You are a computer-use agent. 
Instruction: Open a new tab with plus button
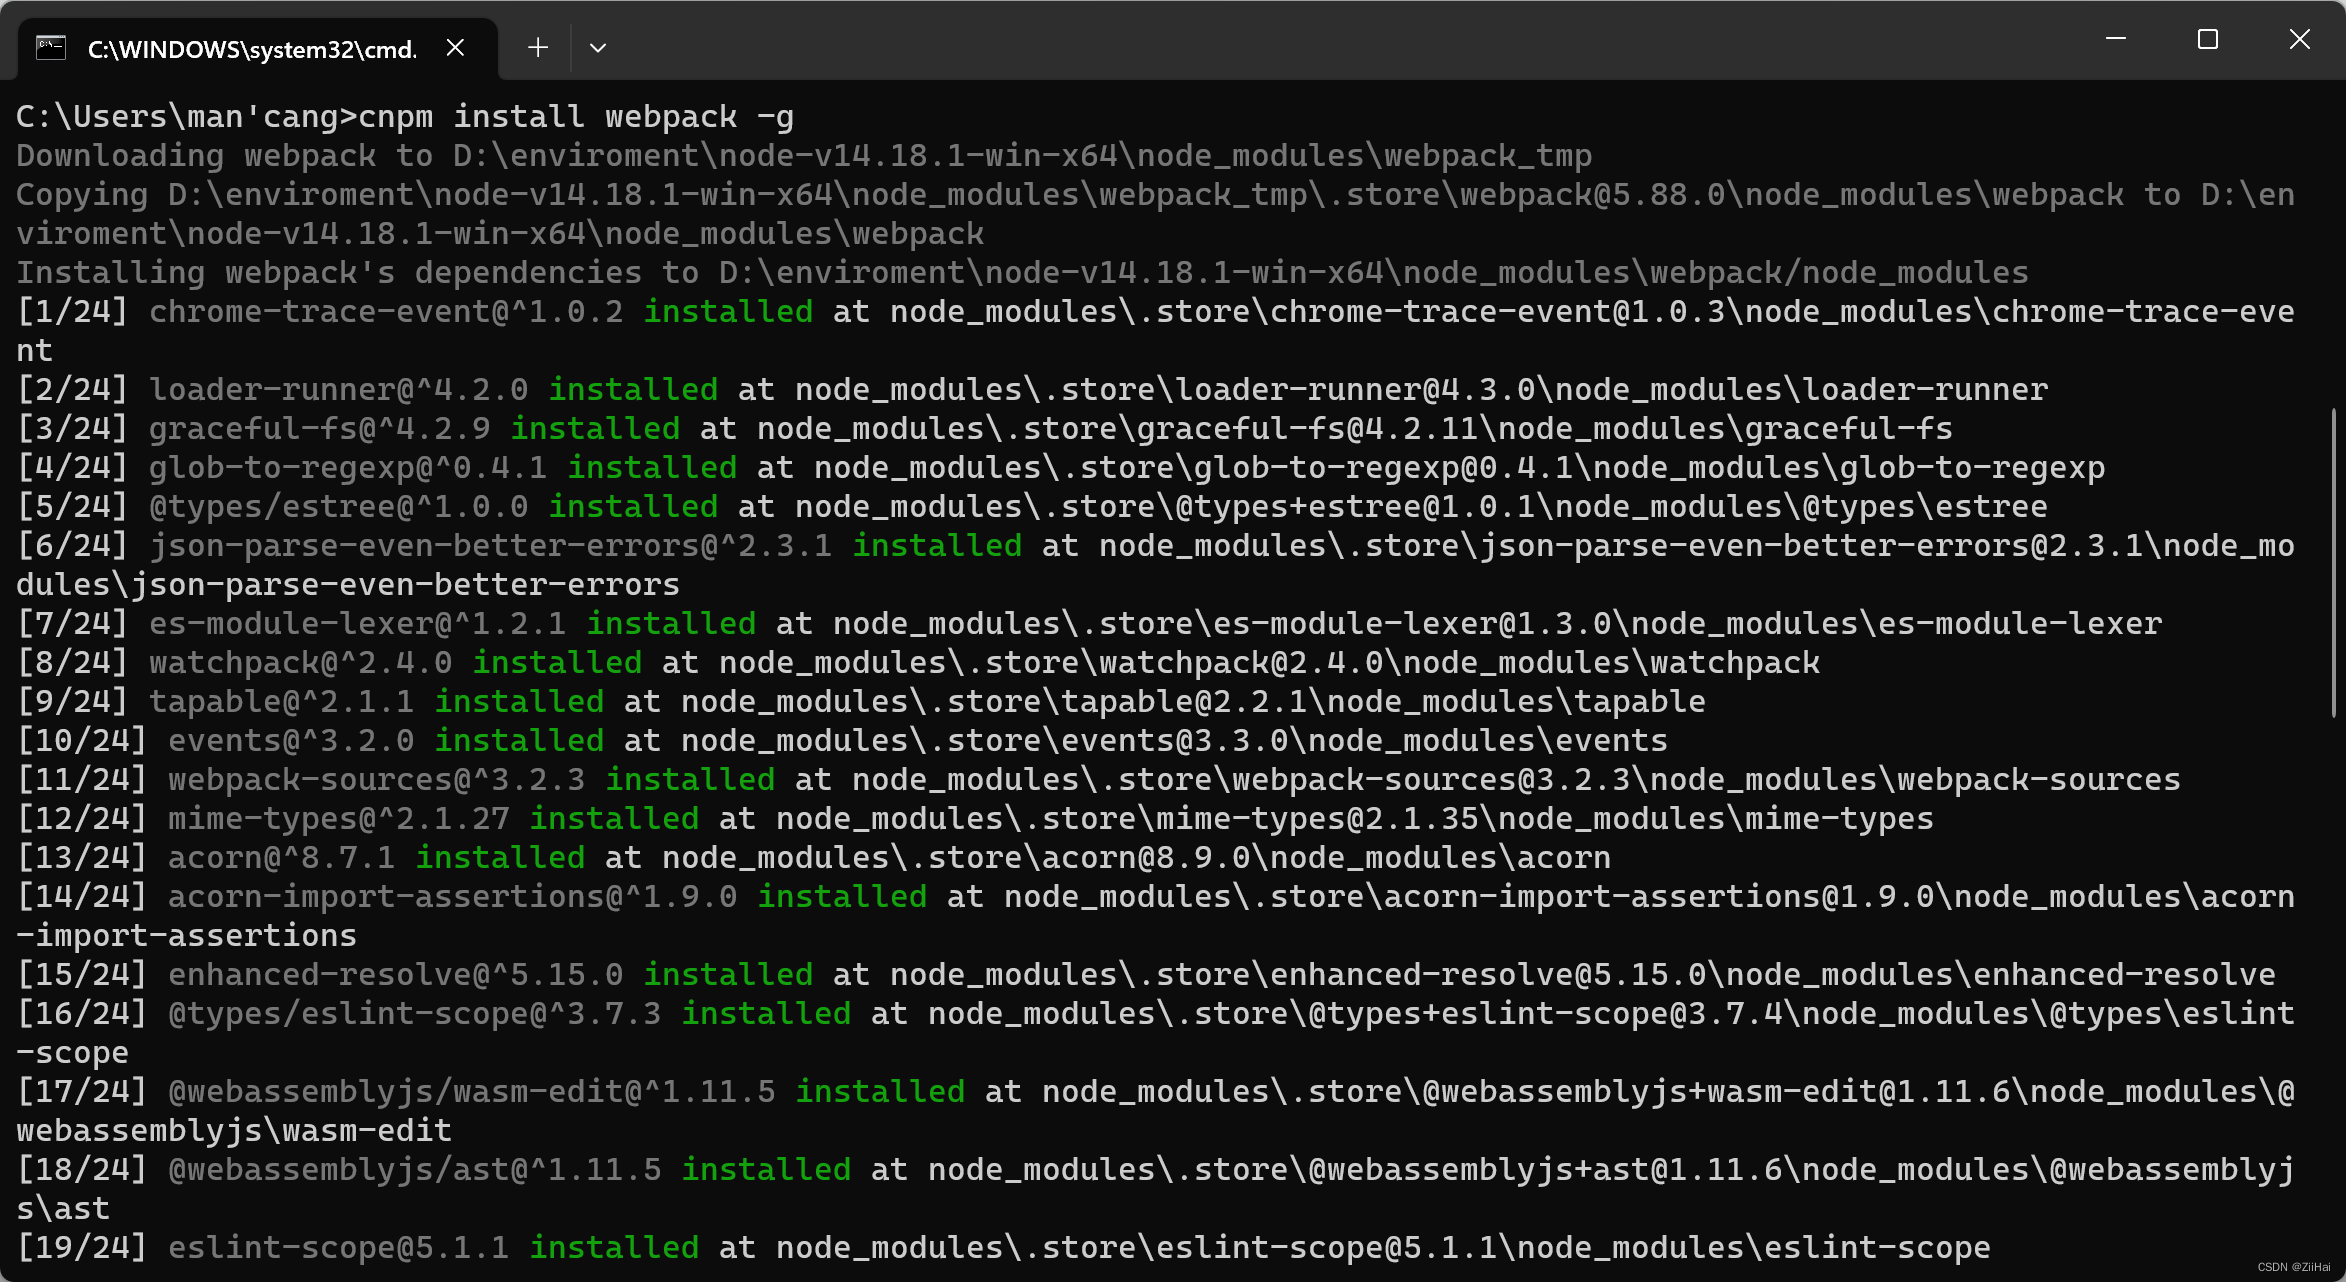pyautogui.click(x=538, y=48)
